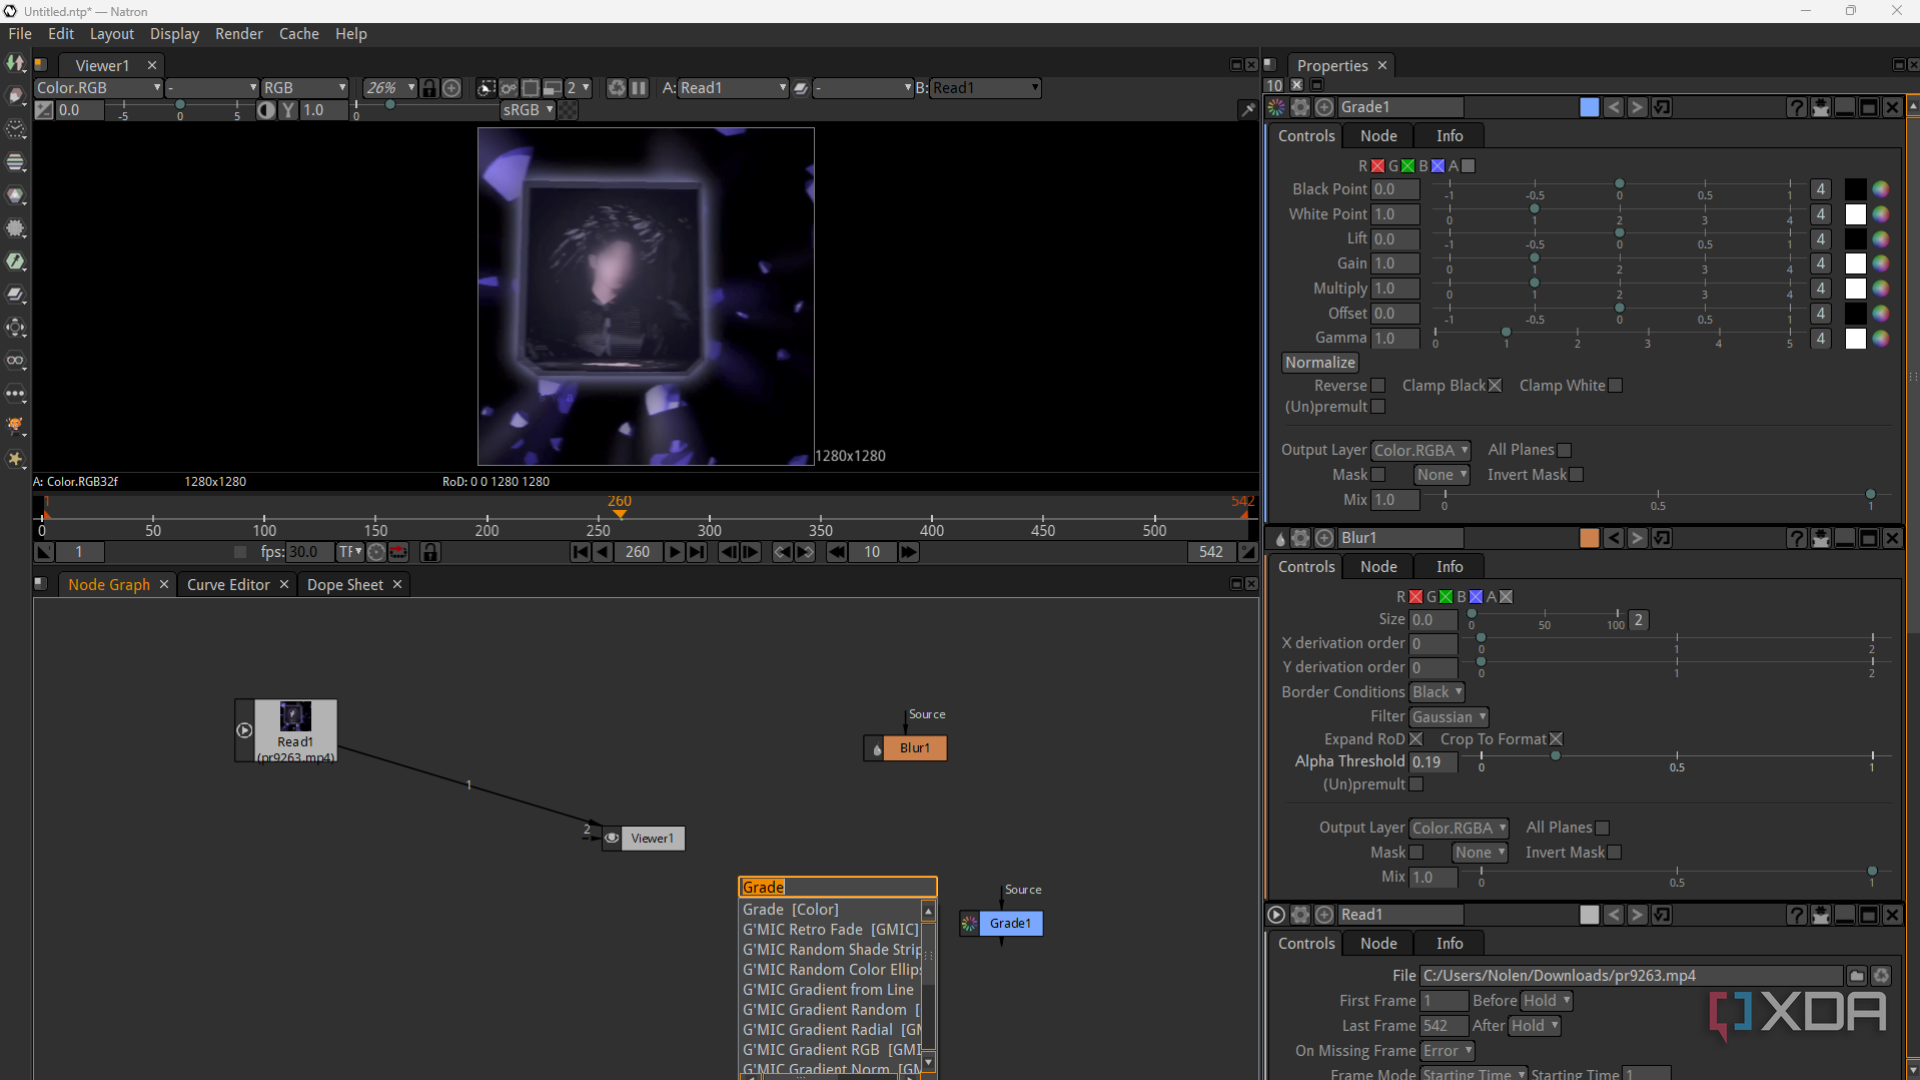Jump to next keyframe

coord(805,552)
